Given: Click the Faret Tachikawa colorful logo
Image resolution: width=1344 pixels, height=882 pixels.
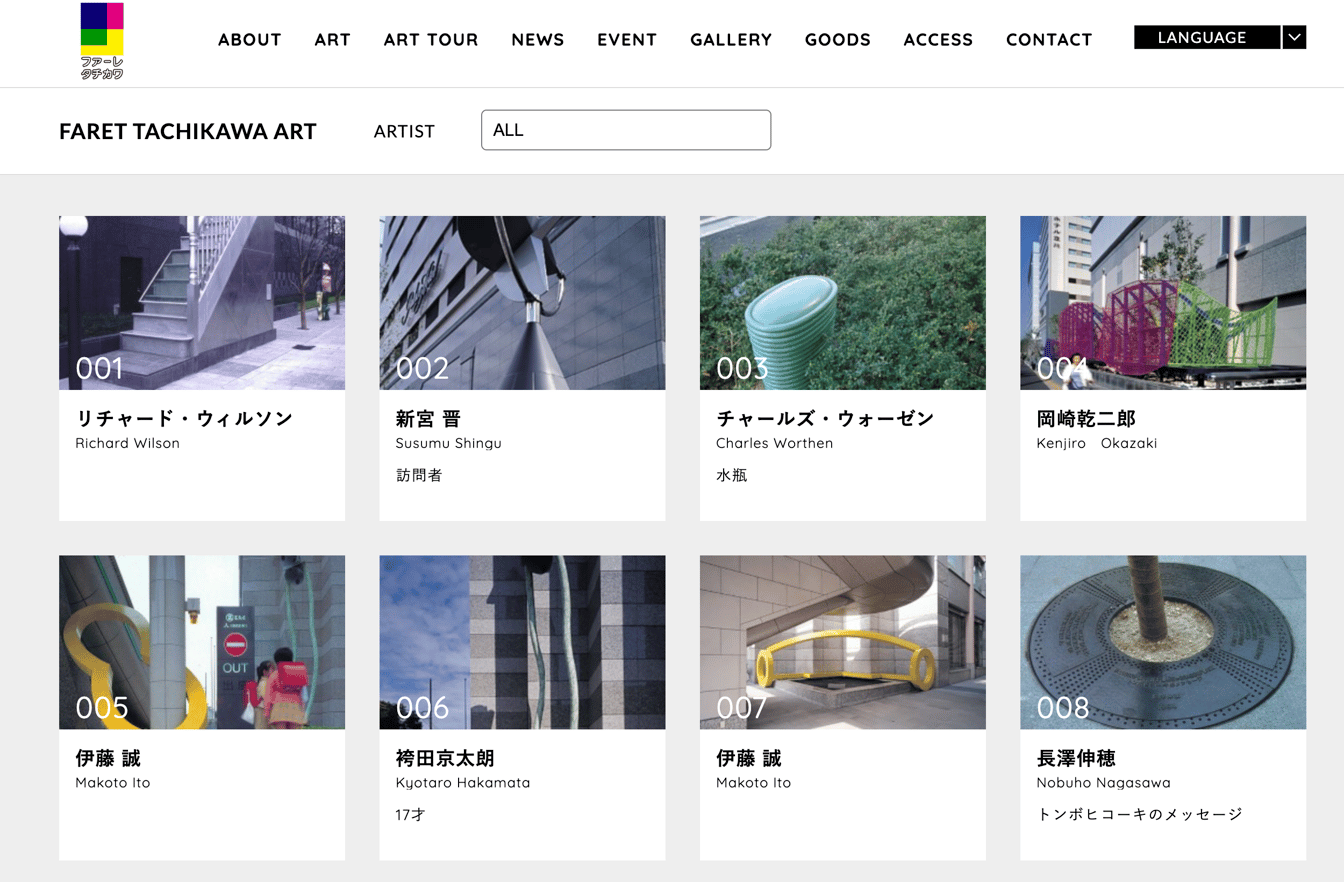Looking at the screenshot, I should coord(102,40).
